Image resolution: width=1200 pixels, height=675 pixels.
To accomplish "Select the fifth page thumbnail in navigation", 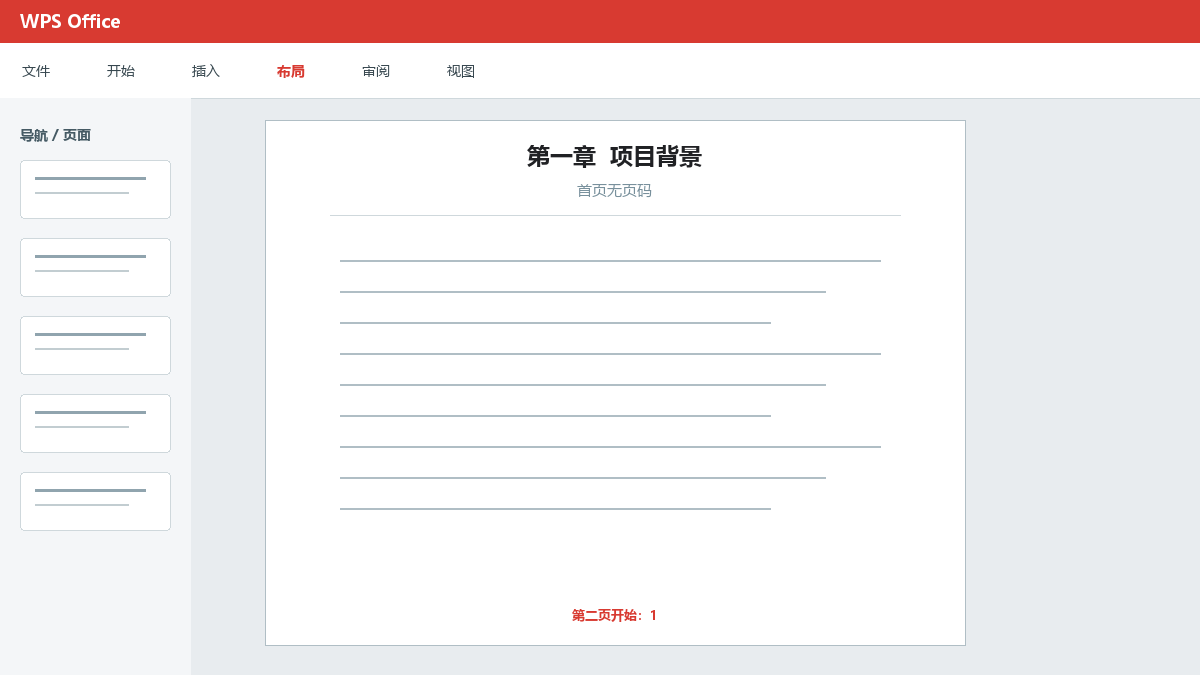I will pyautogui.click(x=95, y=501).
